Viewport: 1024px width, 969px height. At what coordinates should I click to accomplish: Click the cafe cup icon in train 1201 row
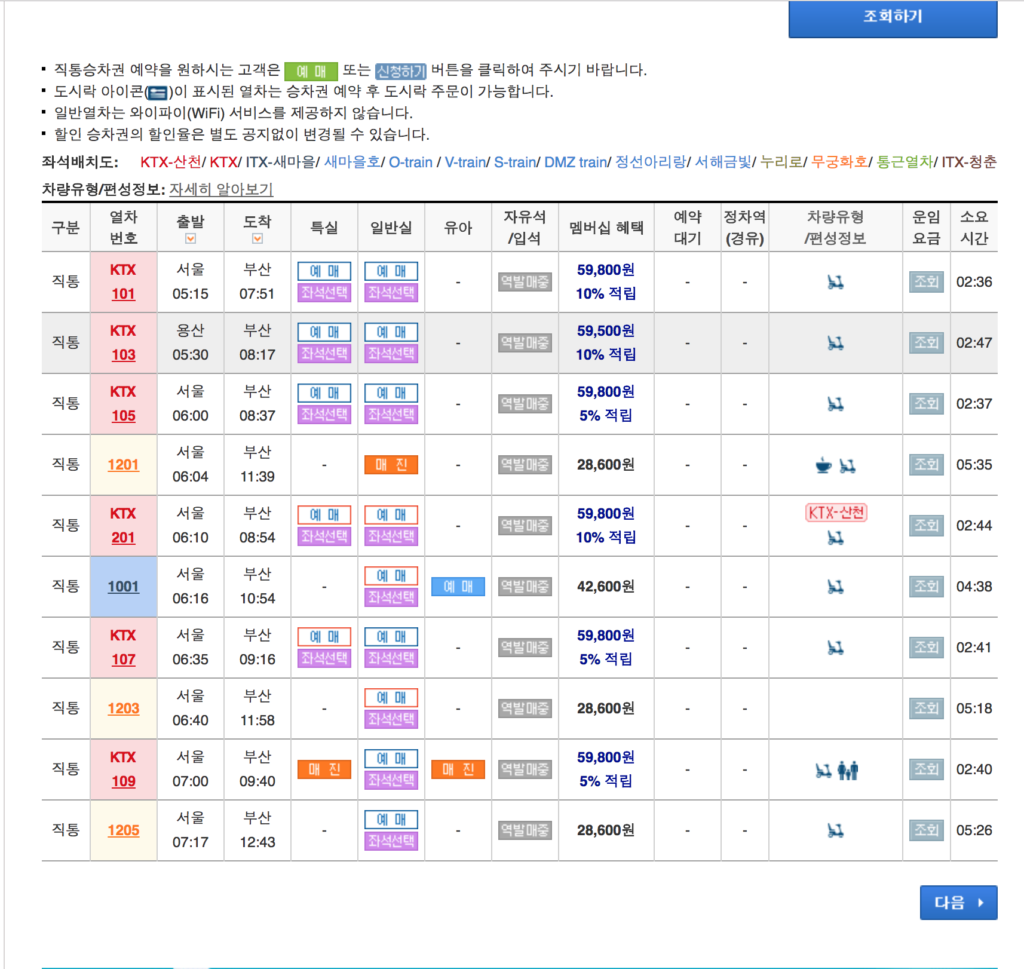click(824, 465)
